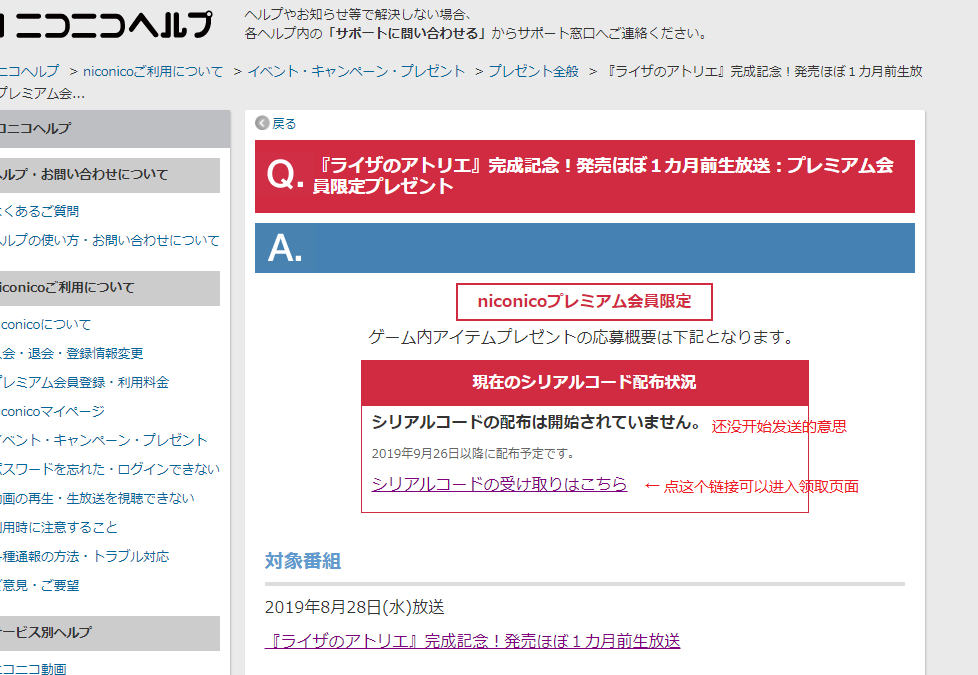Open 'niconicoご利用について' breadcrumb link
Image resolution: width=978 pixels, height=675 pixels.
click(153, 71)
